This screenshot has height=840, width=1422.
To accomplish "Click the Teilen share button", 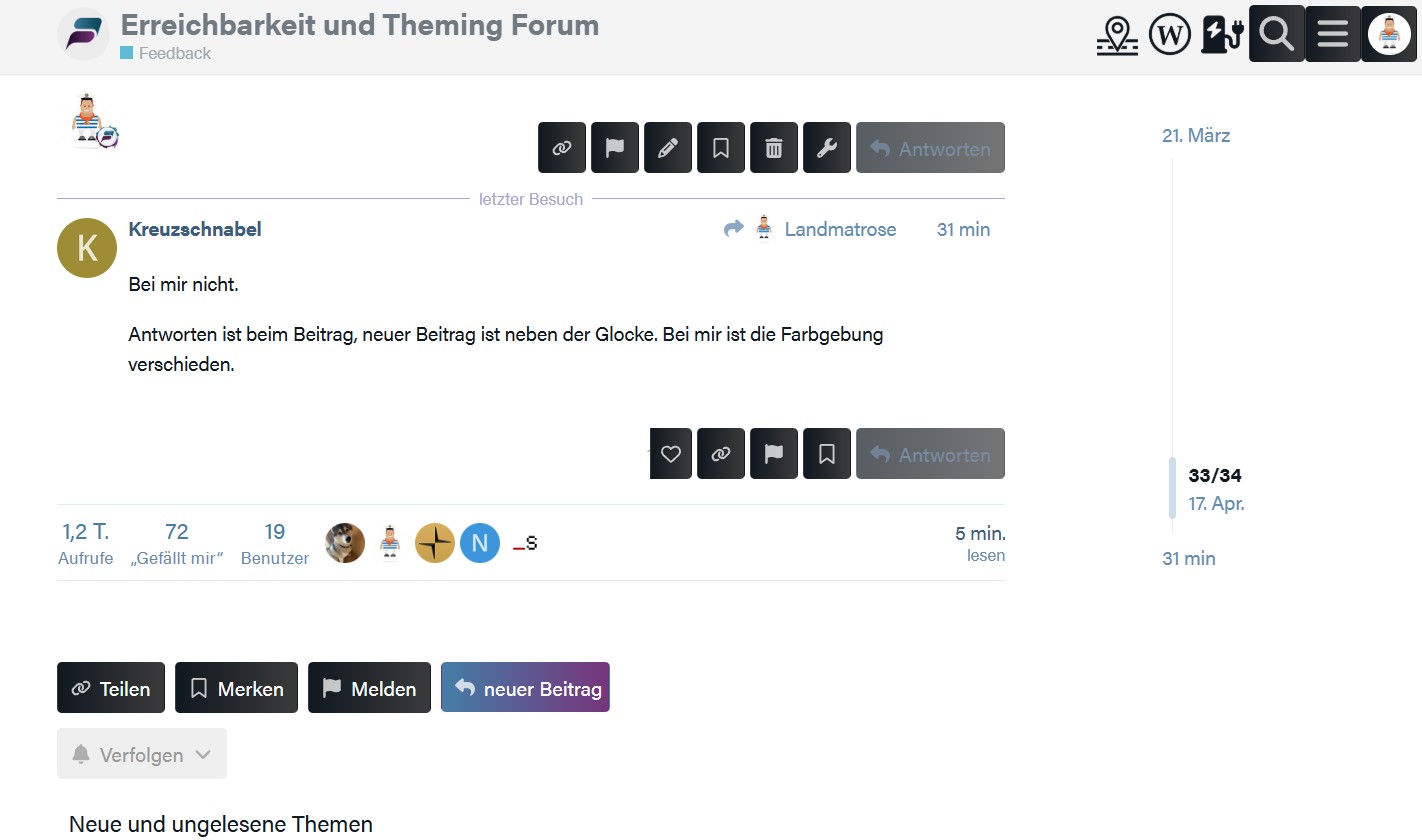I will click(x=110, y=688).
